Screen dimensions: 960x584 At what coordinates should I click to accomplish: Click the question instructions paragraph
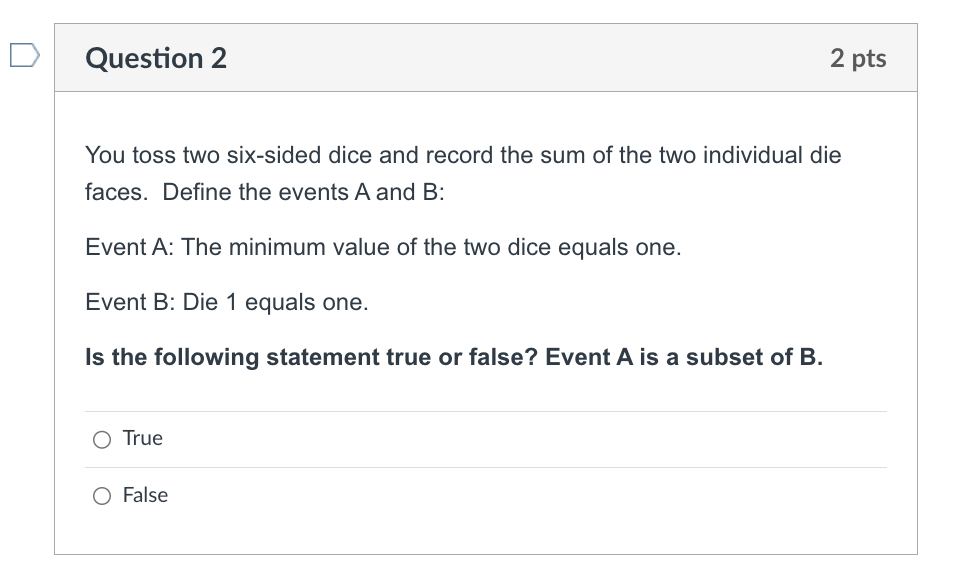(x=462, y=173)
